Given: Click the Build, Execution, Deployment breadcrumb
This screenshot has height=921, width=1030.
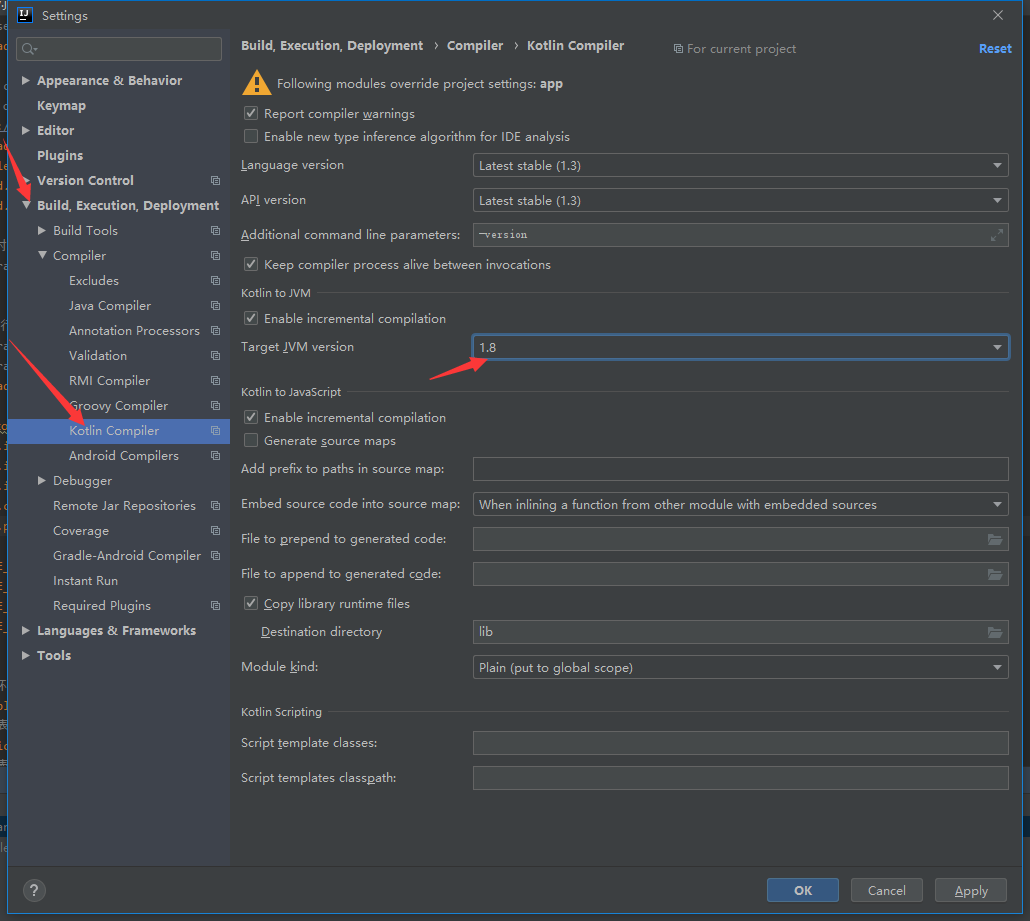Looking at the screenshot, I should (x=332, y=45).
